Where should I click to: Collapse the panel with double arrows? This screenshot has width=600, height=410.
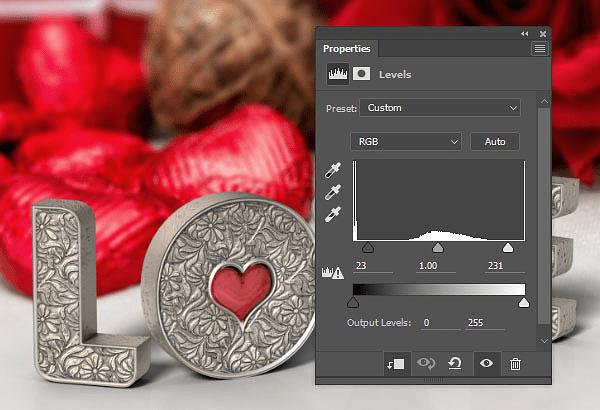coord(525,34)
